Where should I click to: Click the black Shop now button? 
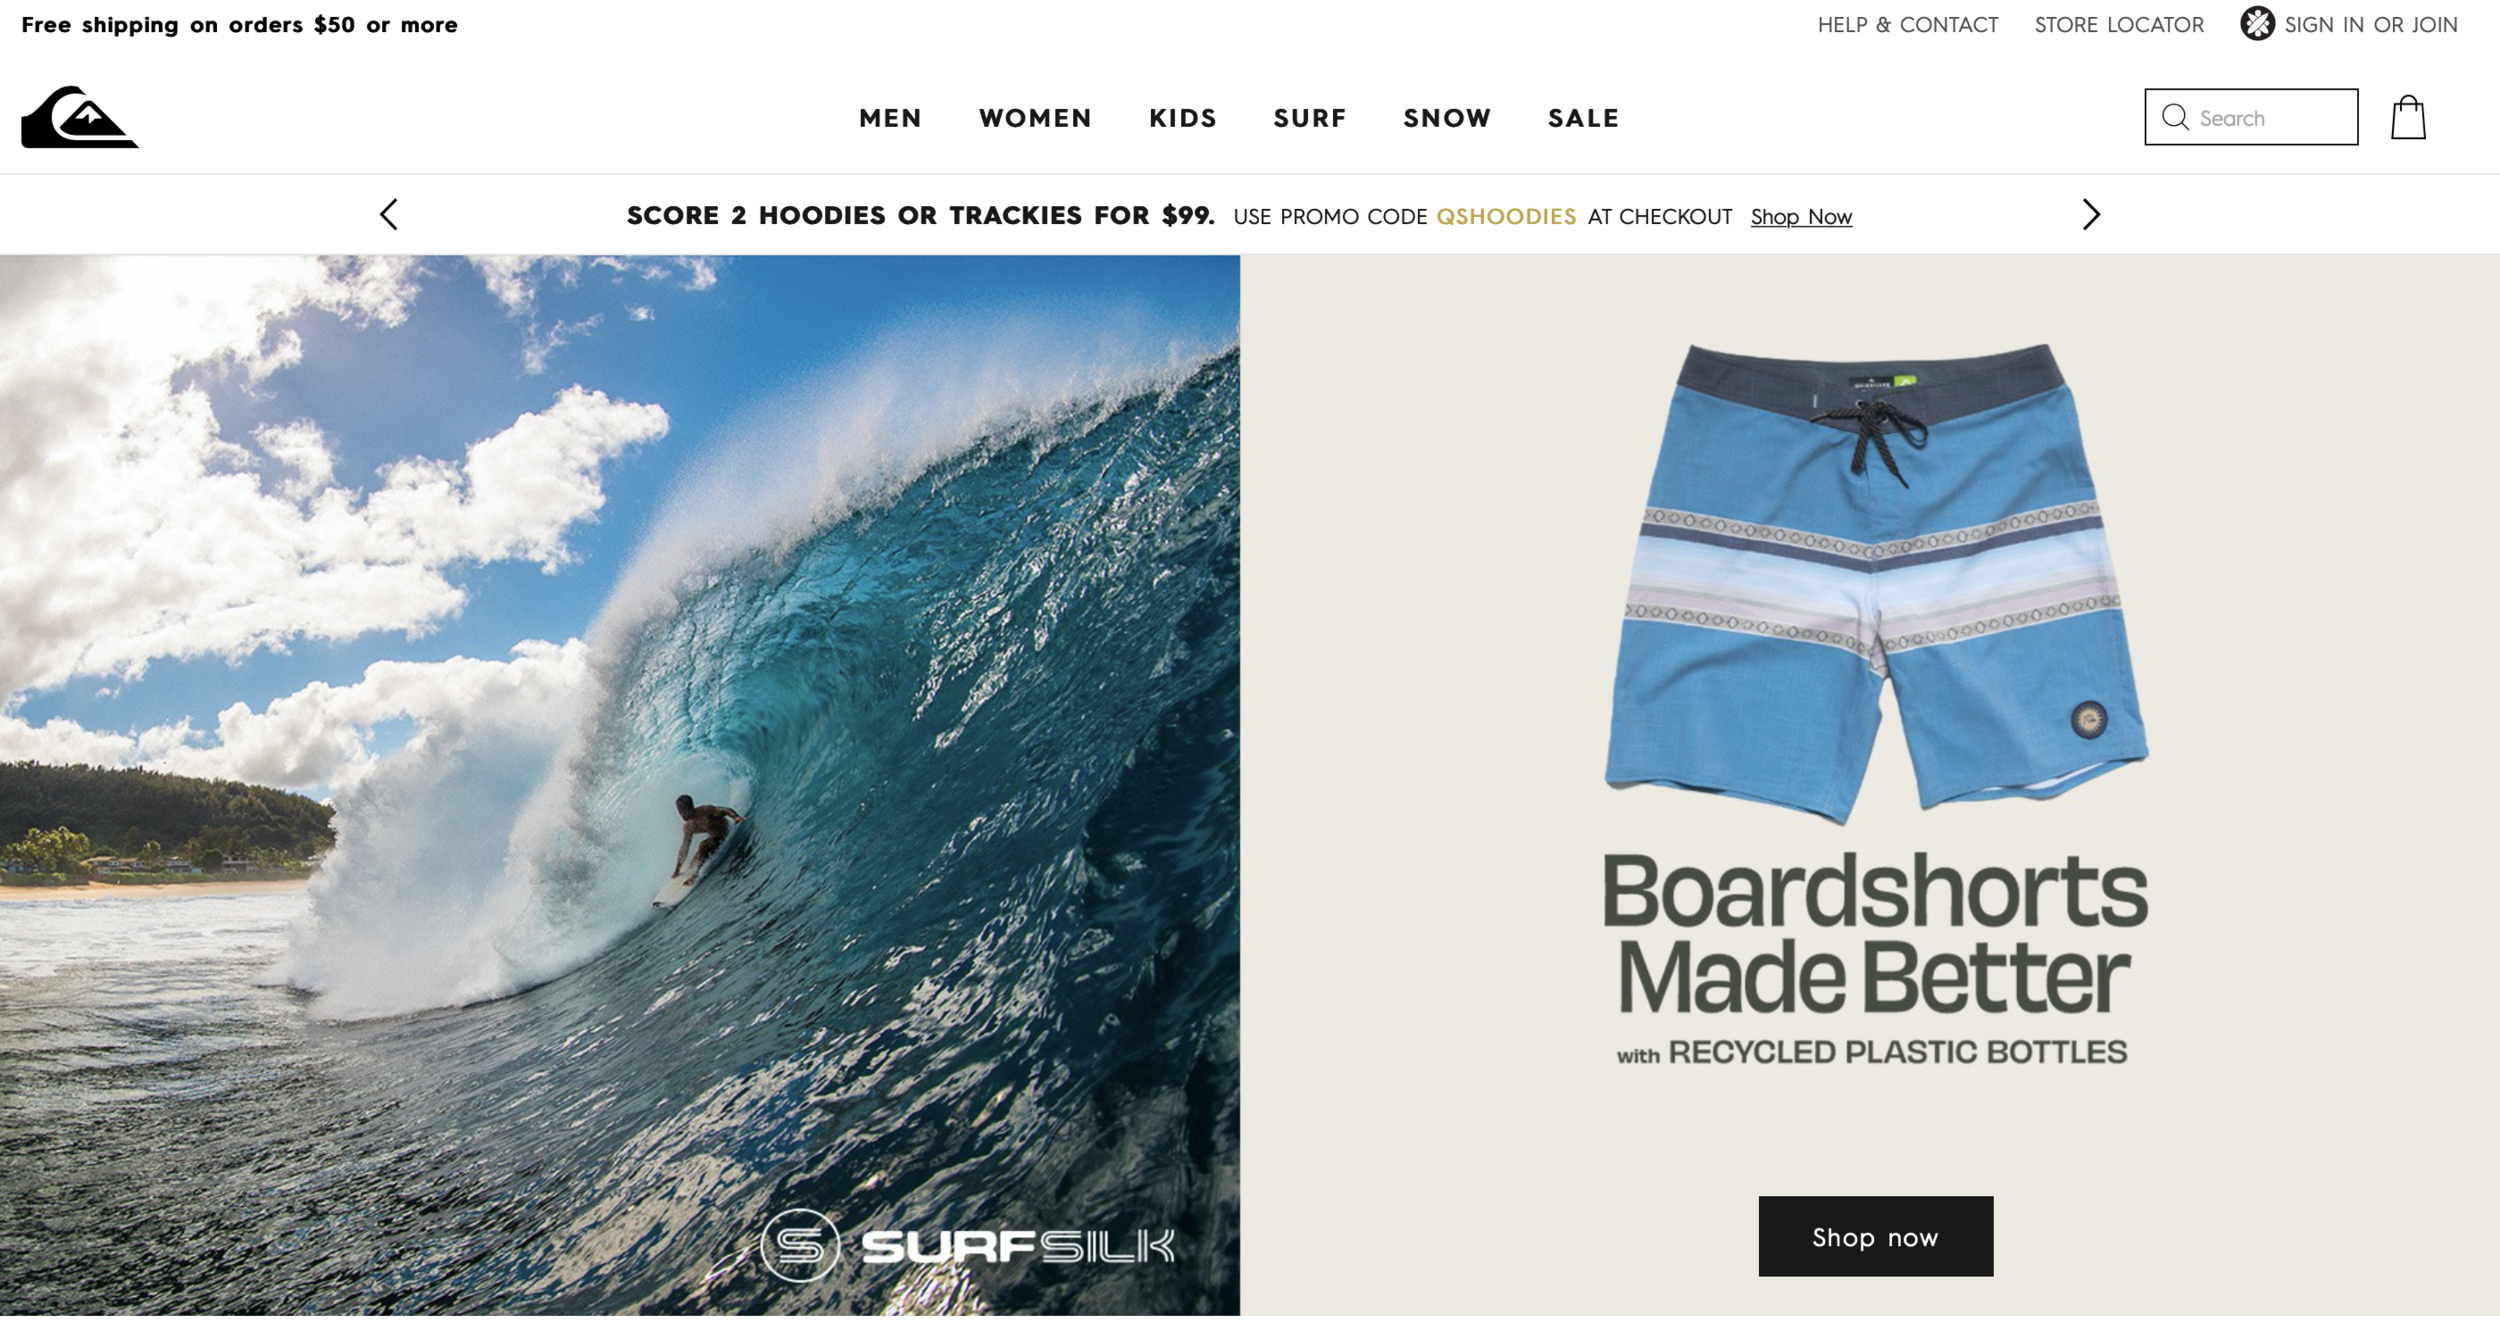(x=1876, y=1236)
